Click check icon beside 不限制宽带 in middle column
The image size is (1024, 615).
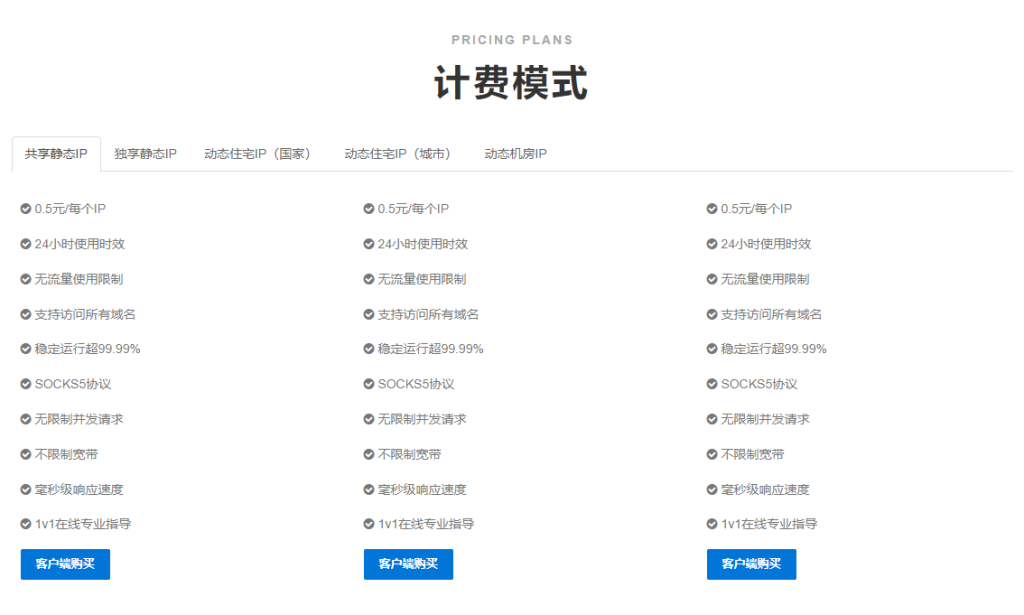[369, 454]
